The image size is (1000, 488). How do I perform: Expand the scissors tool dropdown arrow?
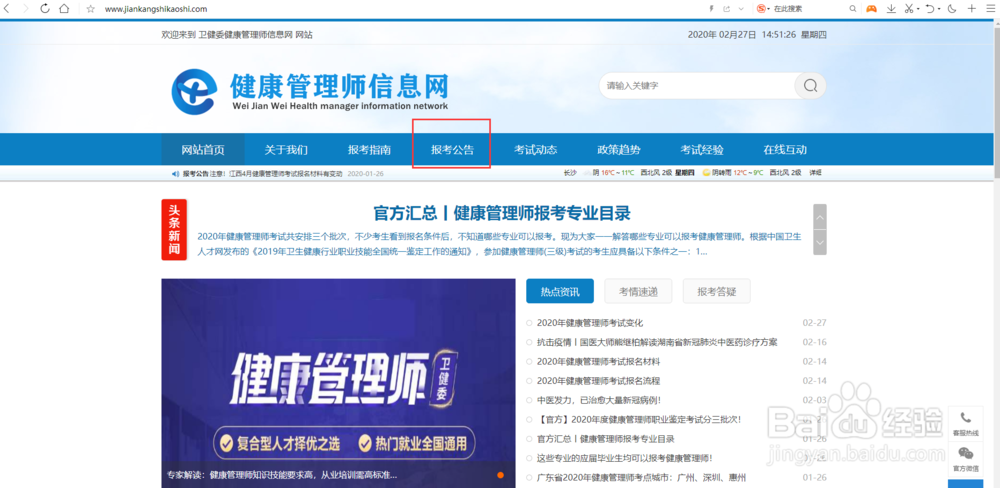click(x=918, y=10)
